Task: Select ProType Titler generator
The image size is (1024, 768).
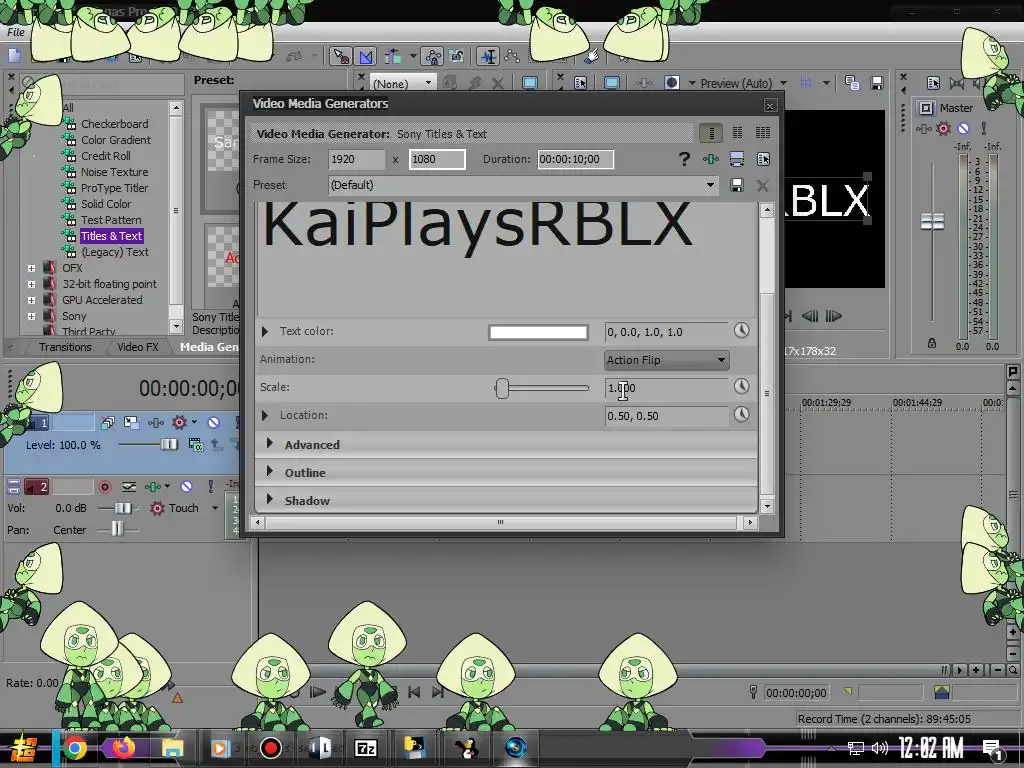Action: click(114, 188)
